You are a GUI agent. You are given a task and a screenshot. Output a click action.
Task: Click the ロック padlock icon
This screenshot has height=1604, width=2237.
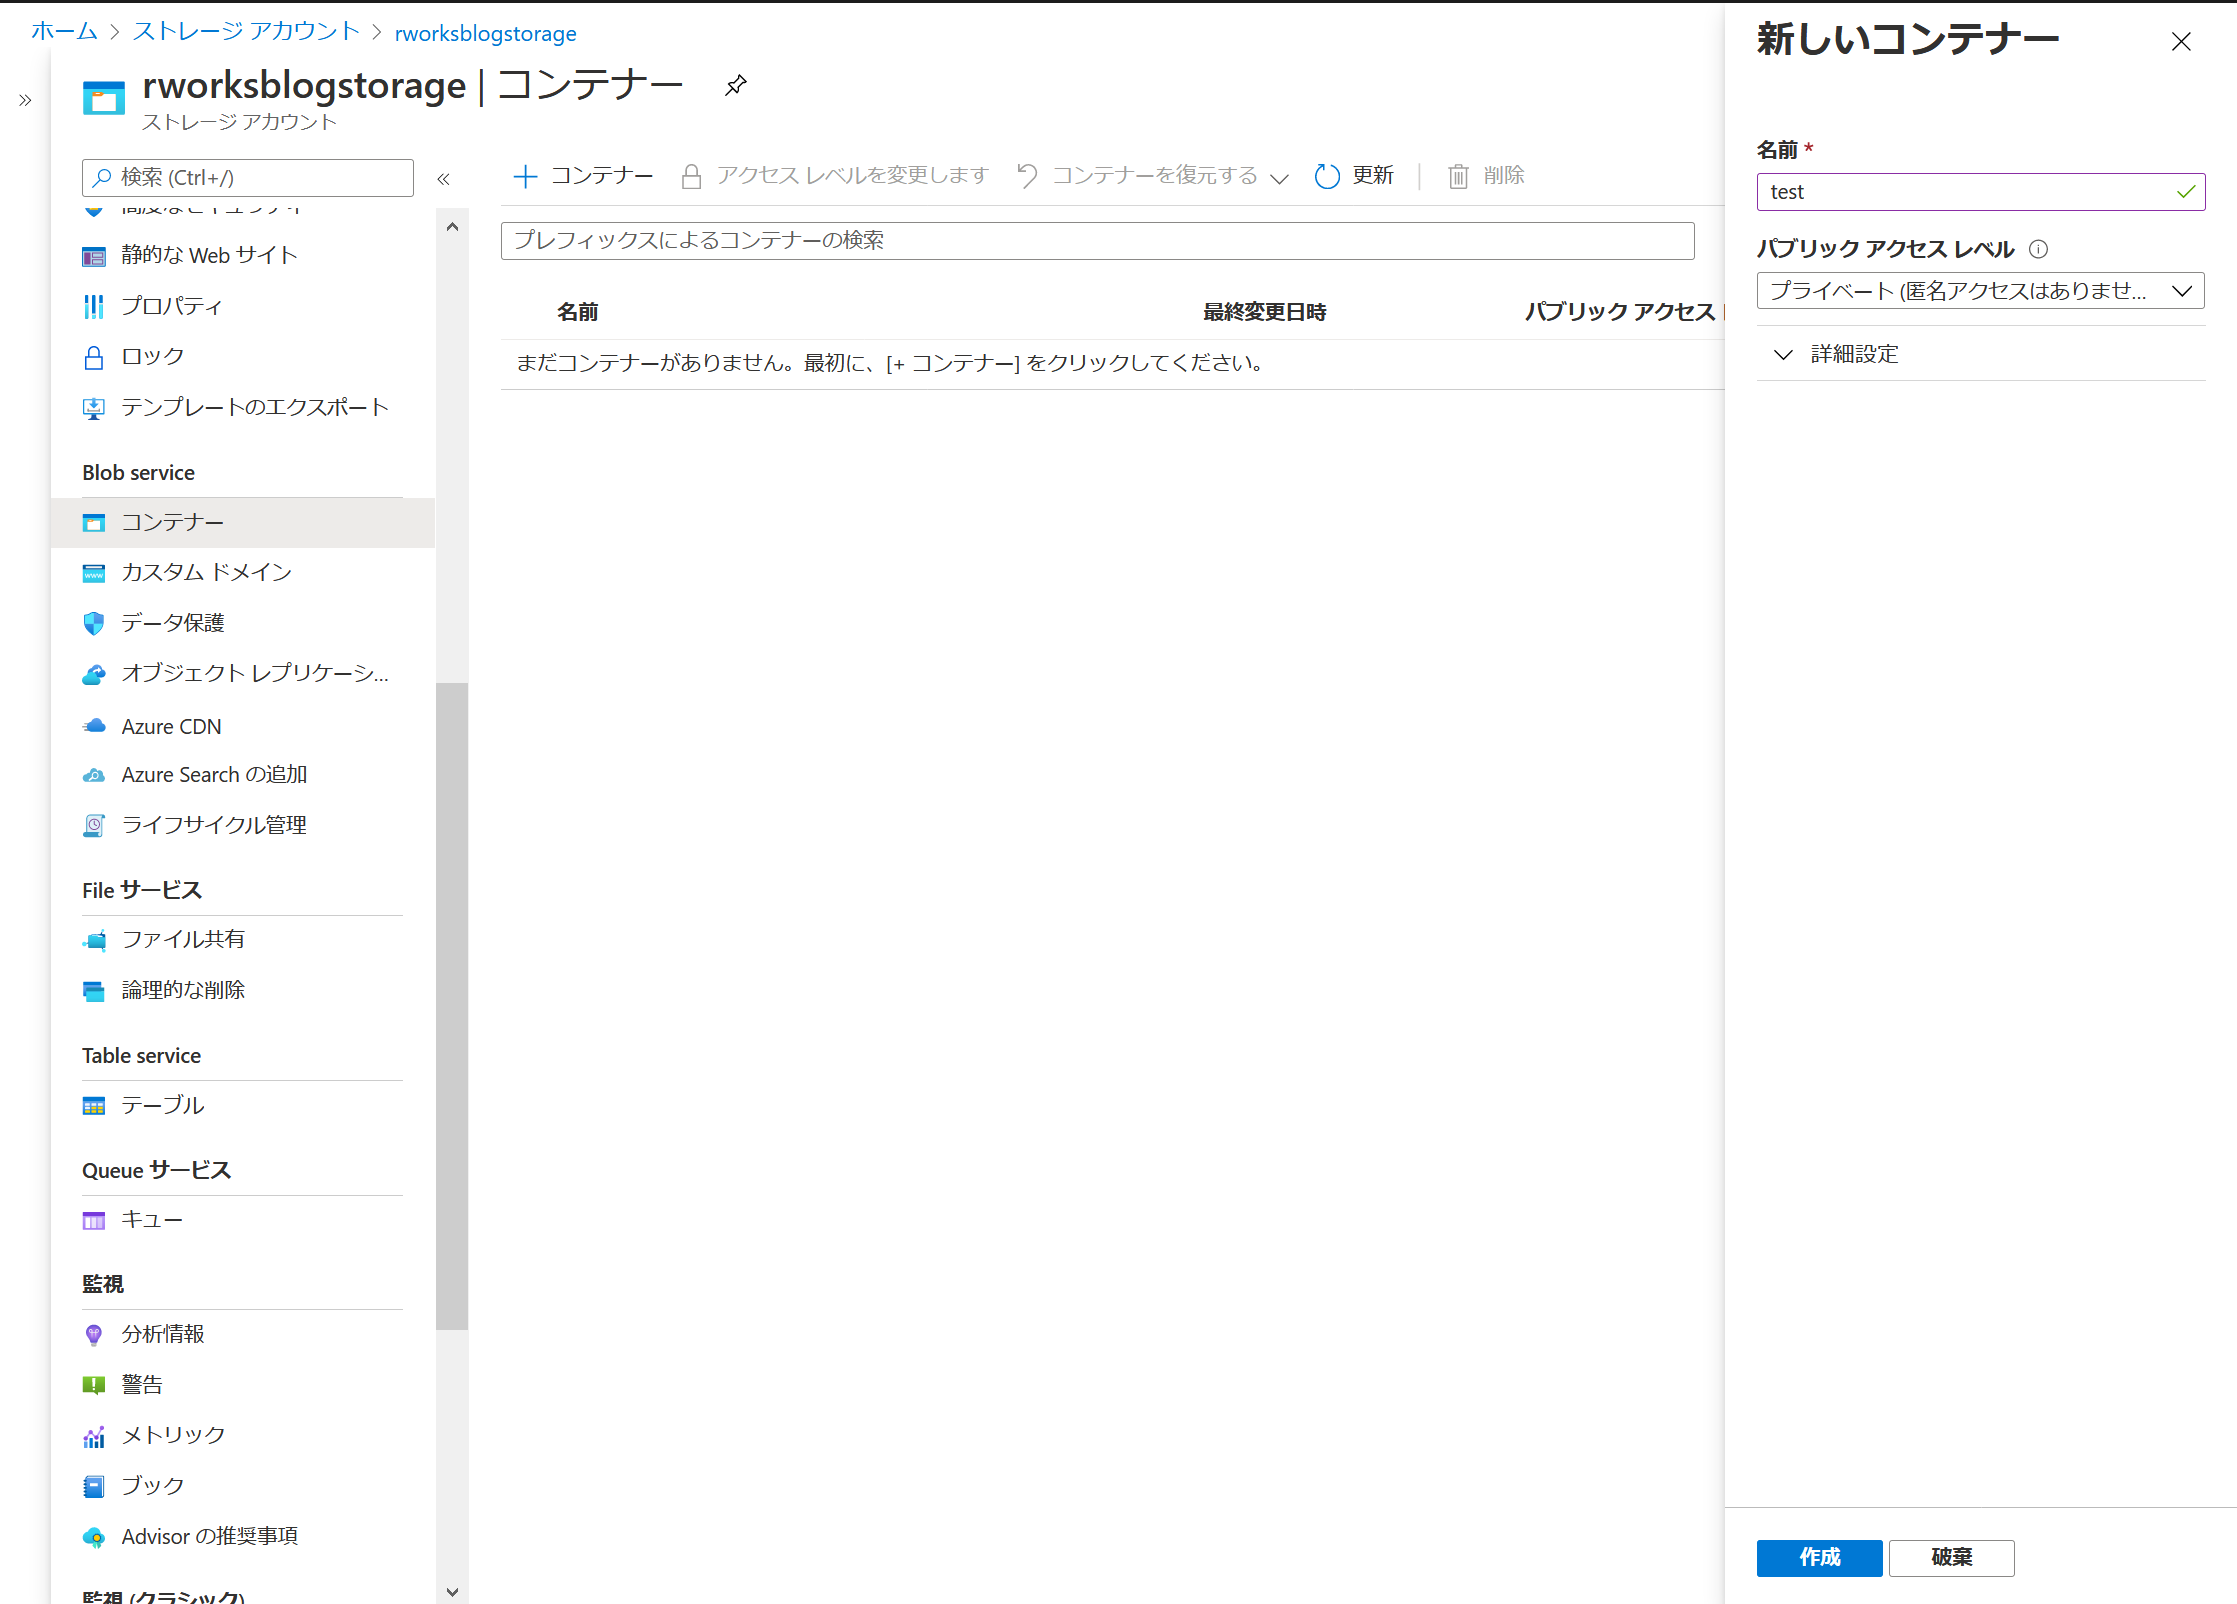point(94,357)
